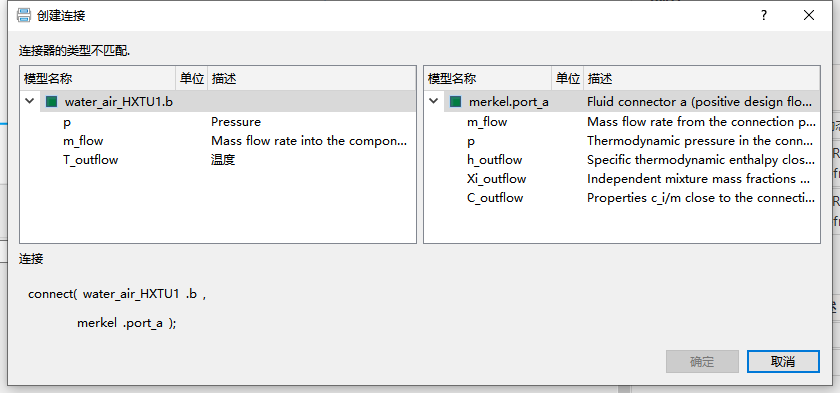This screenshot has height=393, width=840.
Task: Select the Xi_outflow row
Action: click(x=622, y=179)
